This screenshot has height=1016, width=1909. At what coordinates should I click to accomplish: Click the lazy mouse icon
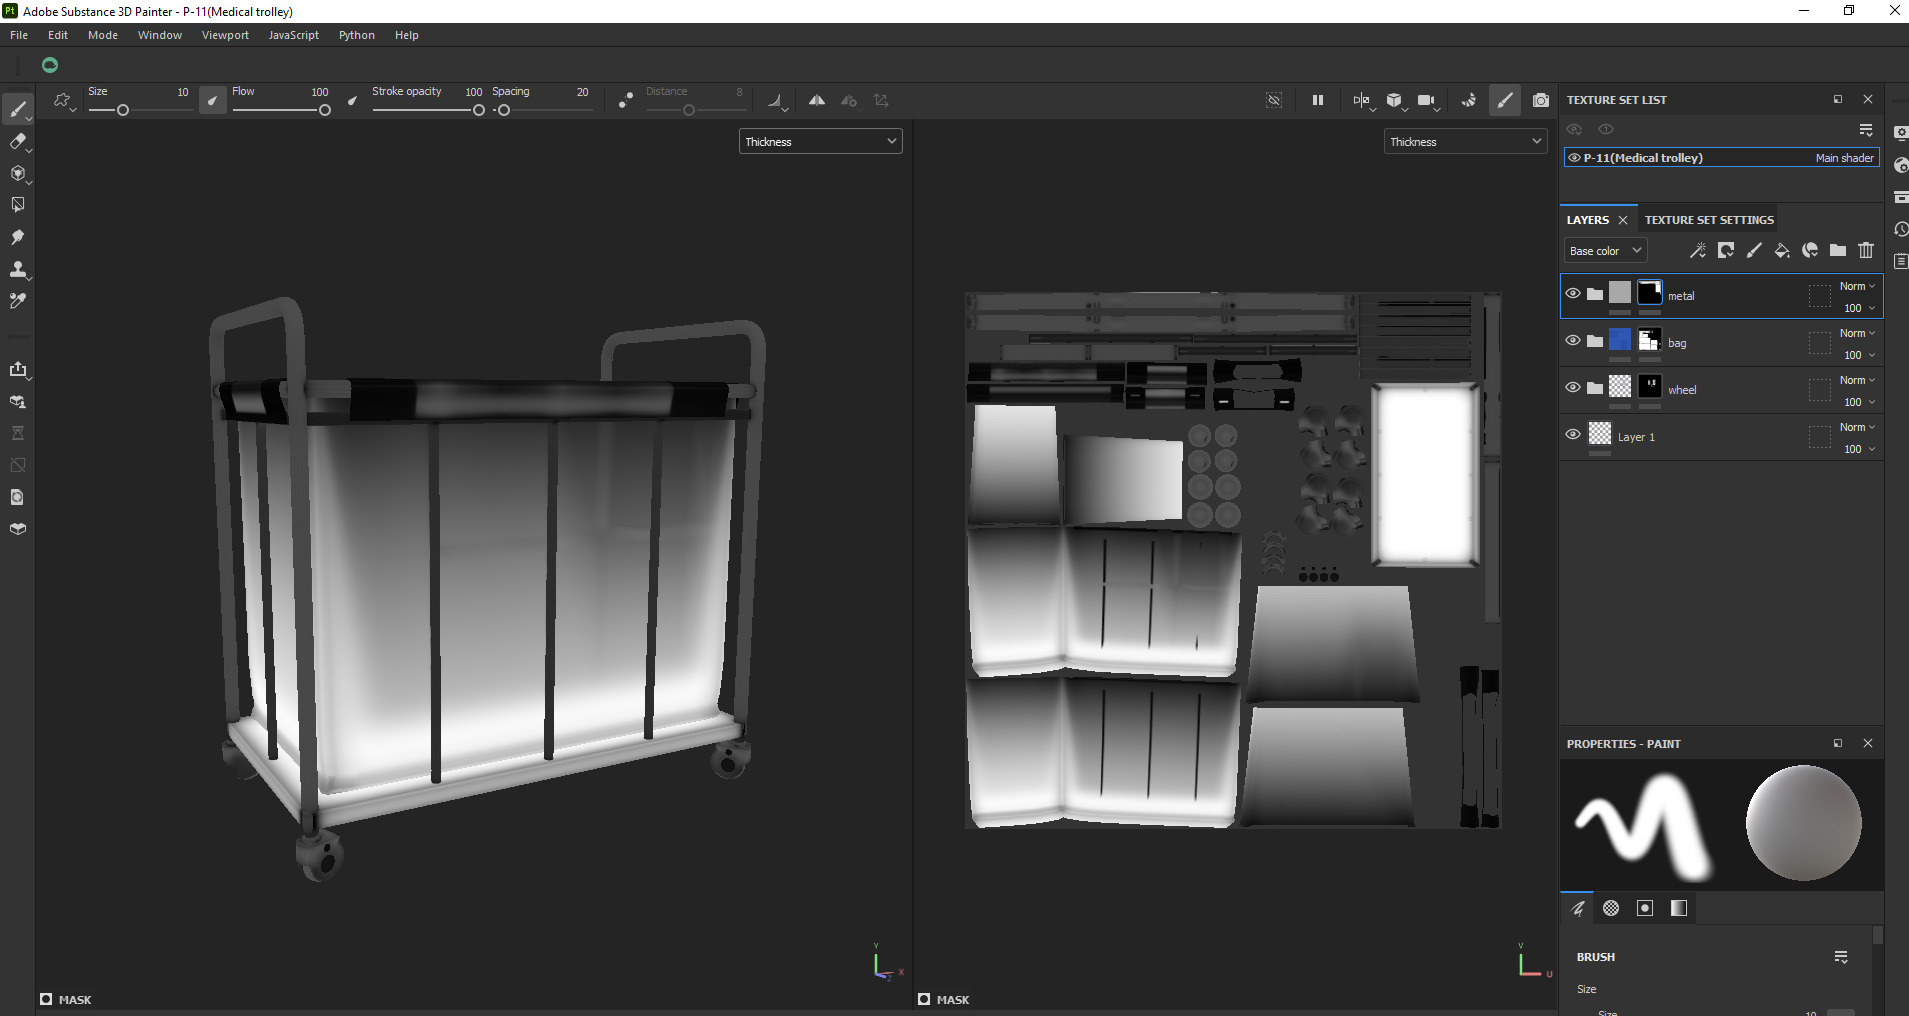(x=625, y=100)
